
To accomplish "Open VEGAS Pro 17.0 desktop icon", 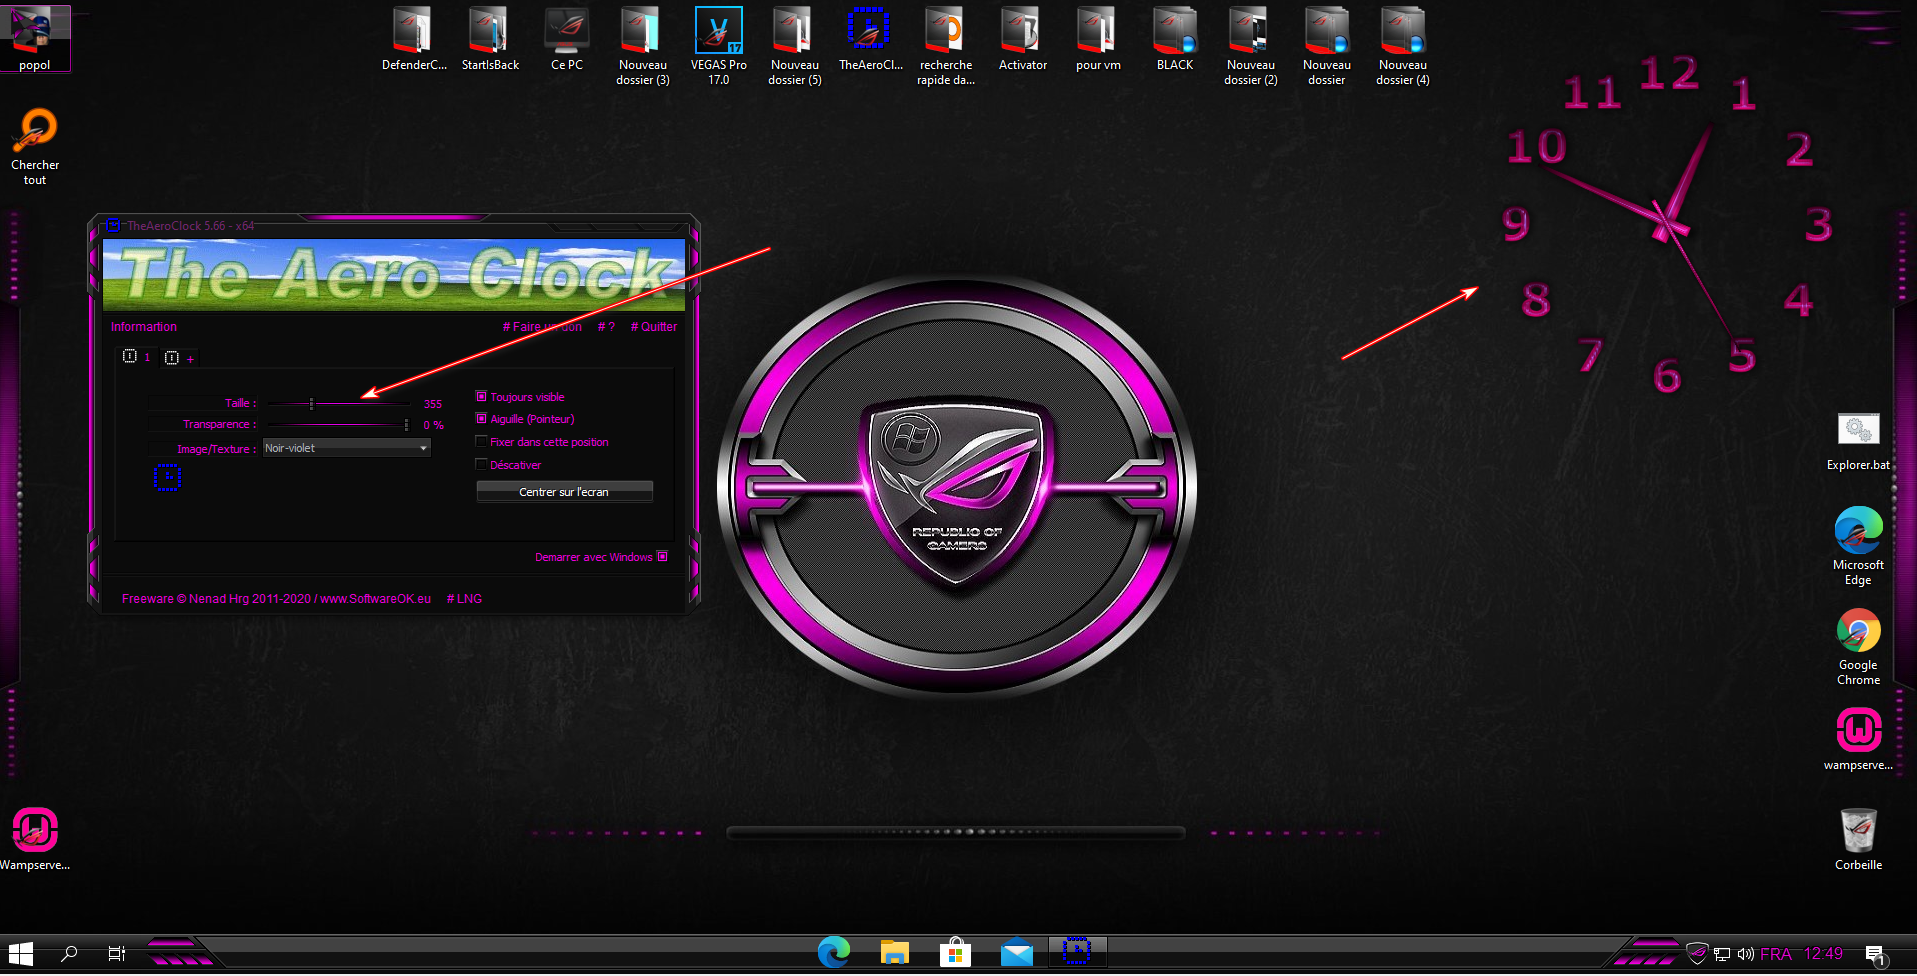I will coord(718,45).
